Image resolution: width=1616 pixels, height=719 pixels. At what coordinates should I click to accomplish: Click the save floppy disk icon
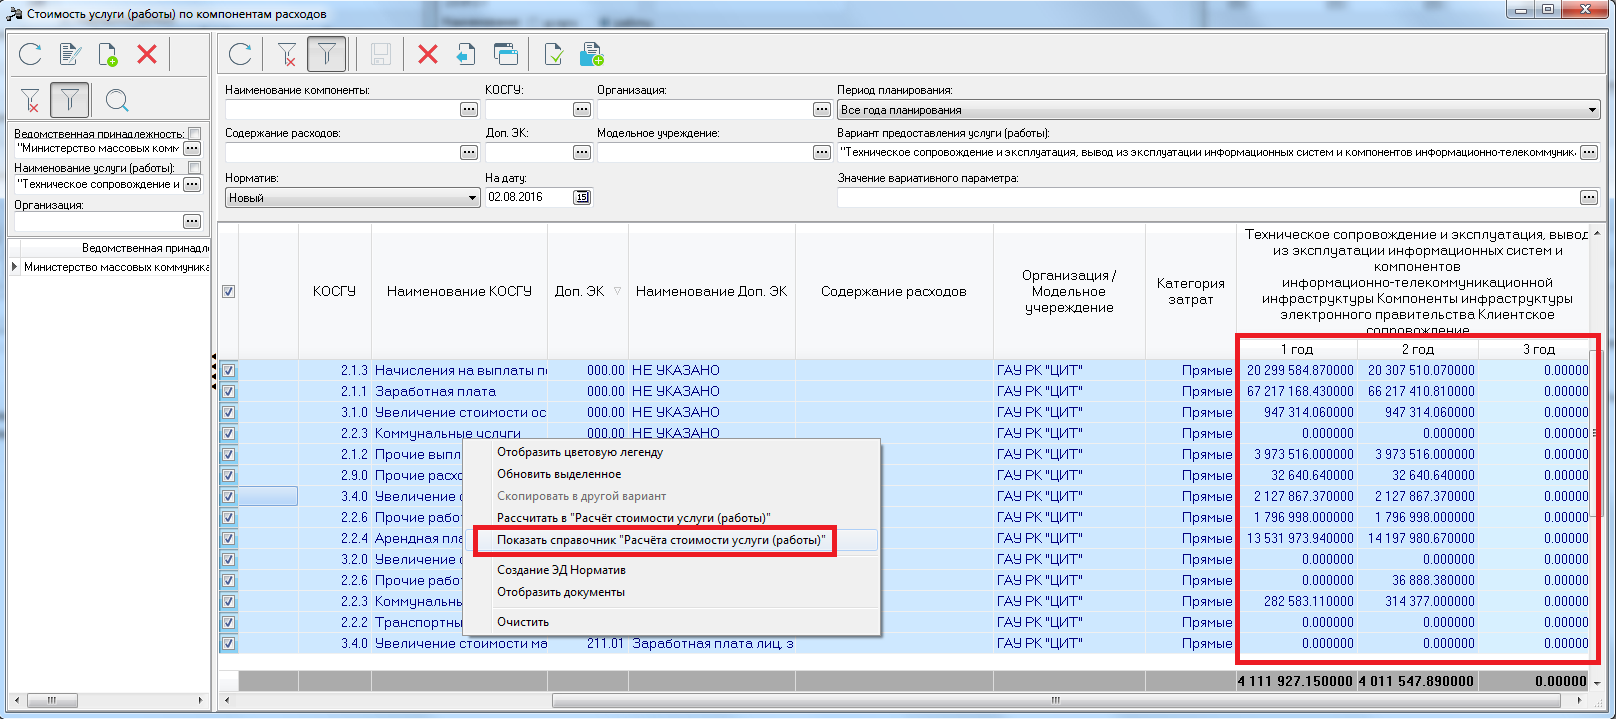381,54
